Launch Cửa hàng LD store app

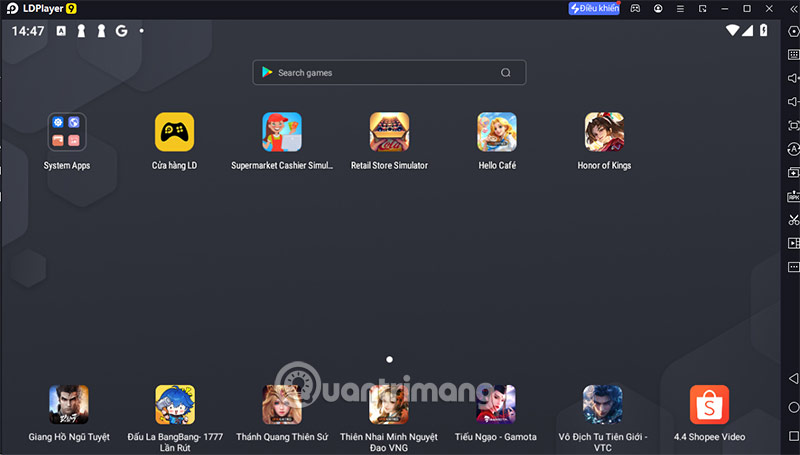pyautogui.click(x=174, y=132)
